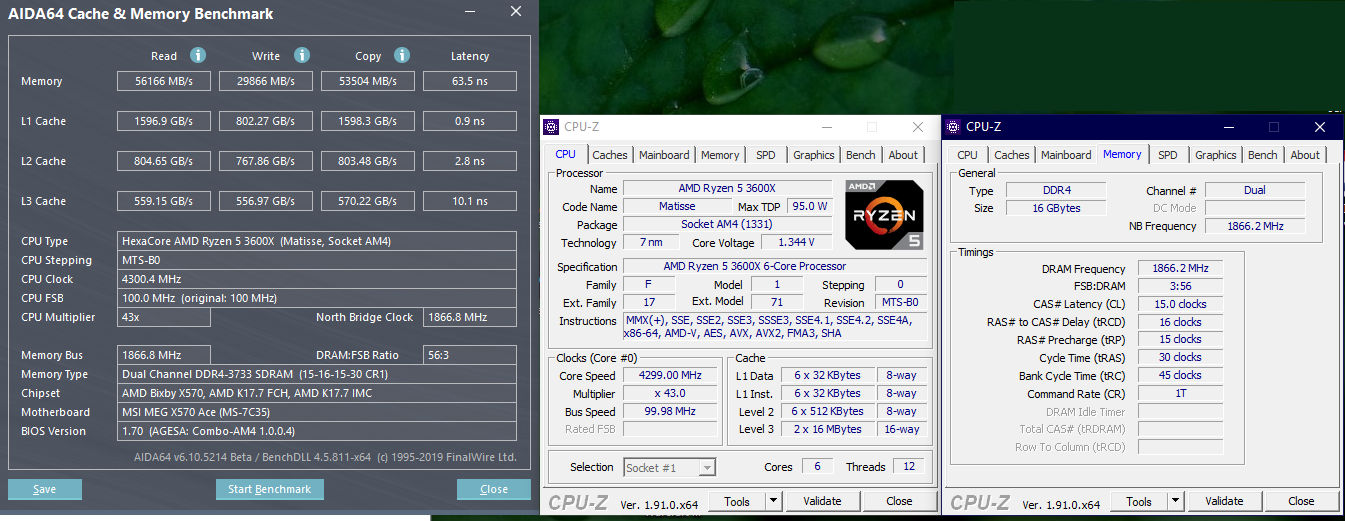The height and width of the screenshot is (521, 1345).
Task: Open the About tab in the right CPU-Z window
Action: tap(1305, 155)
